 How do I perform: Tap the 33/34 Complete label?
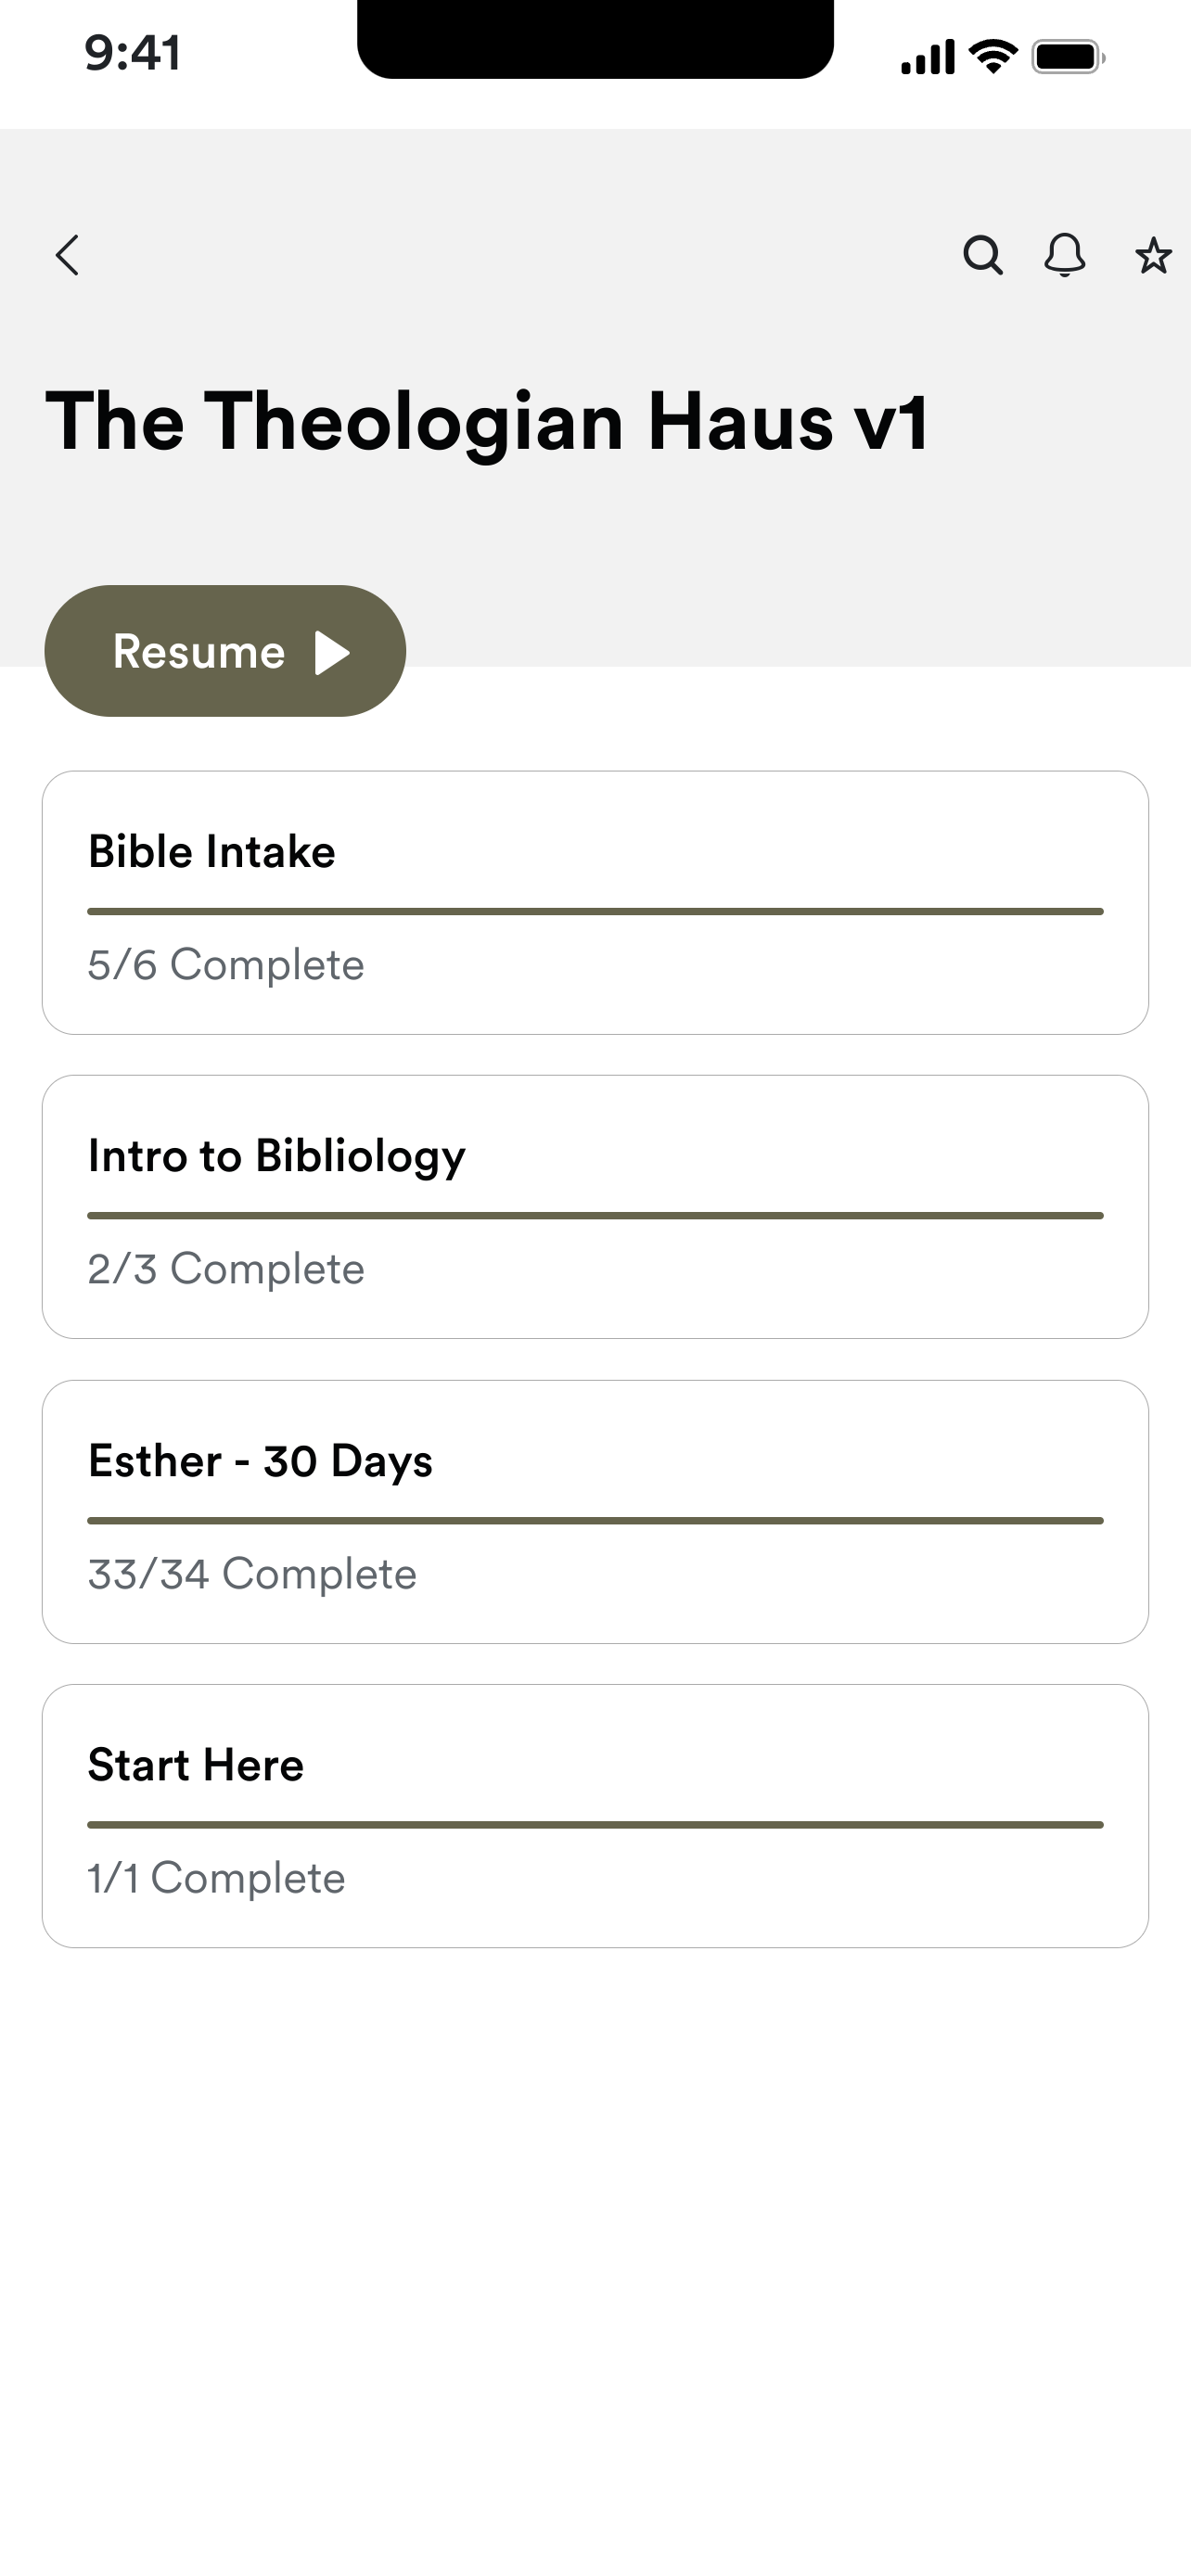[252, 1575]
